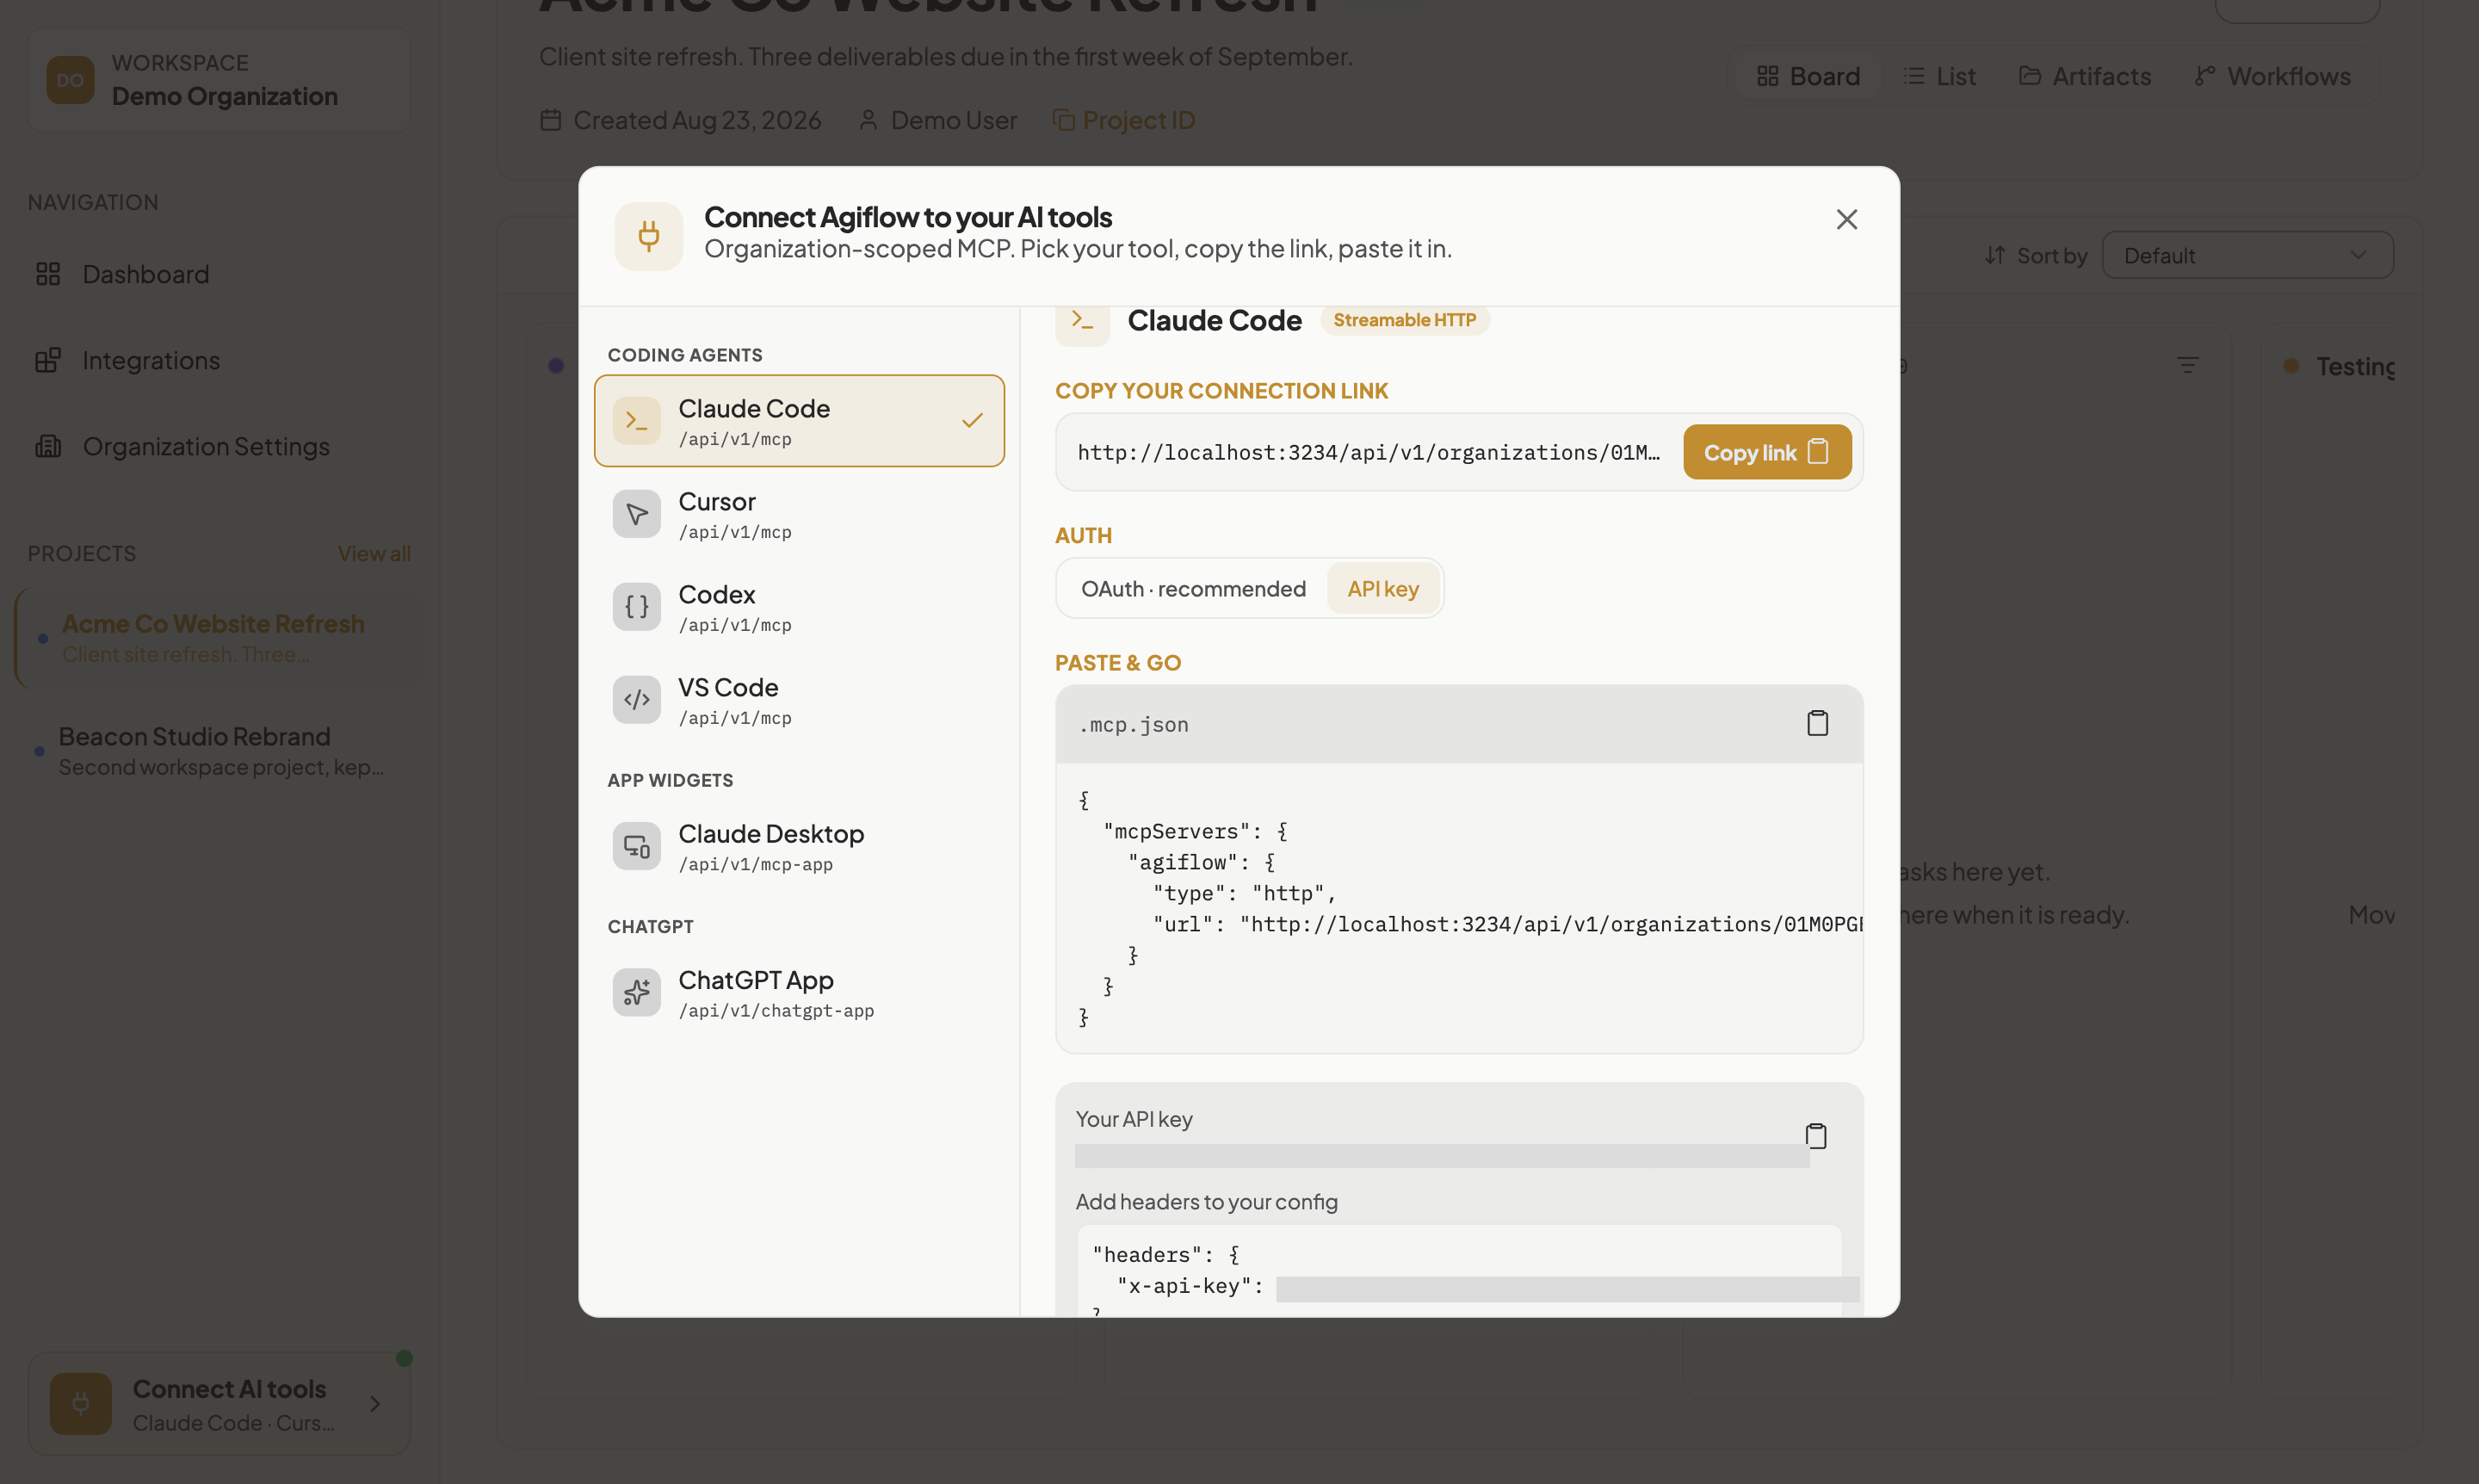Switch to Board view tab

pos(1808,76)
